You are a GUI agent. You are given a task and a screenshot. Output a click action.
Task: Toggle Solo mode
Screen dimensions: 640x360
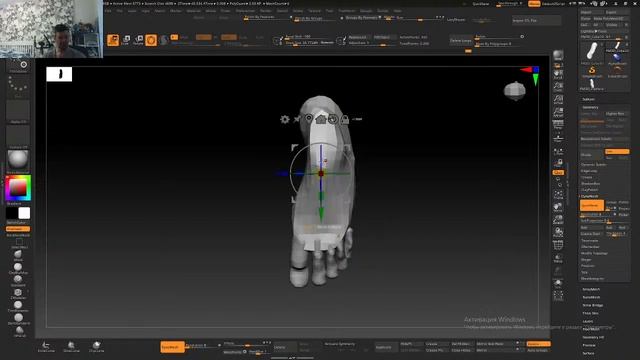pos(558,283)
